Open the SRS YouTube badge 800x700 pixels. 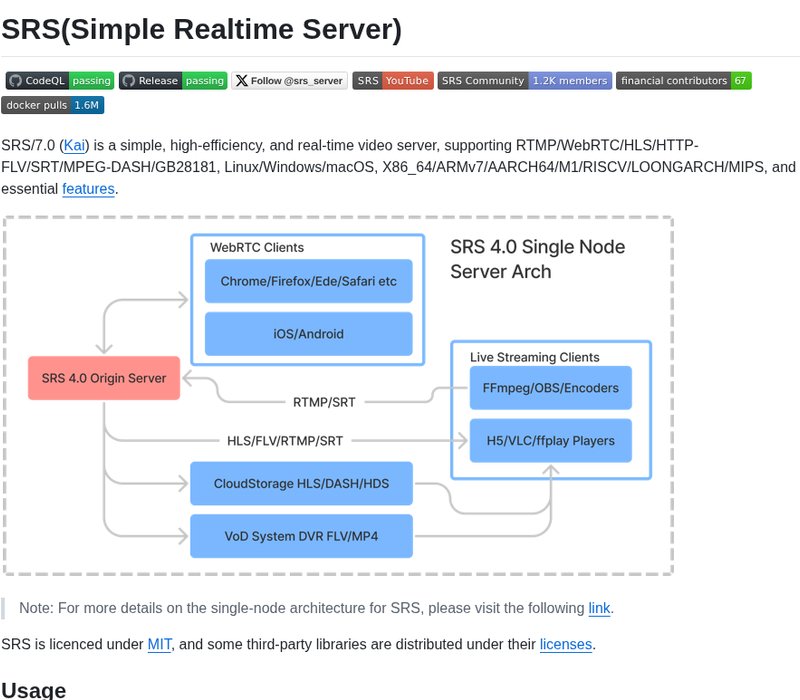tap(393, 81)
